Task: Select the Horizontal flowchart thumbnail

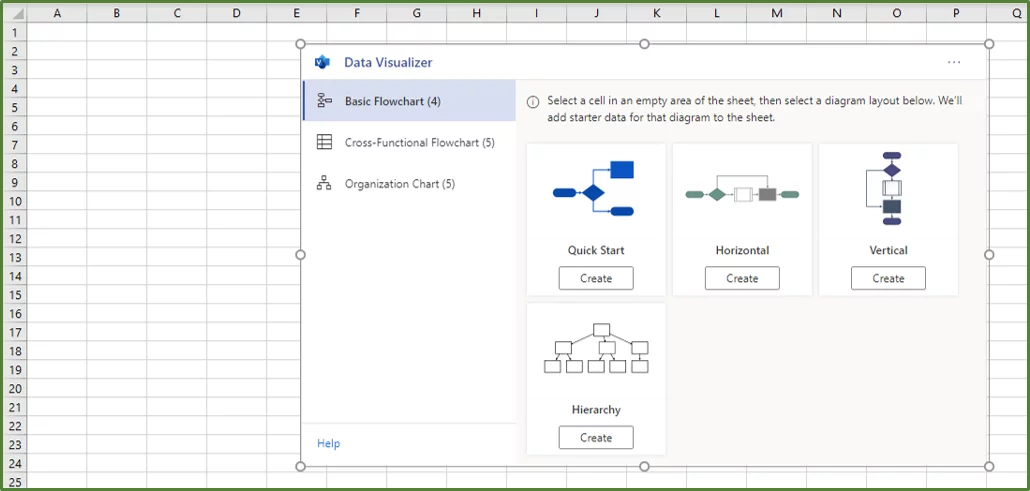Action: (x=741, y=194)
